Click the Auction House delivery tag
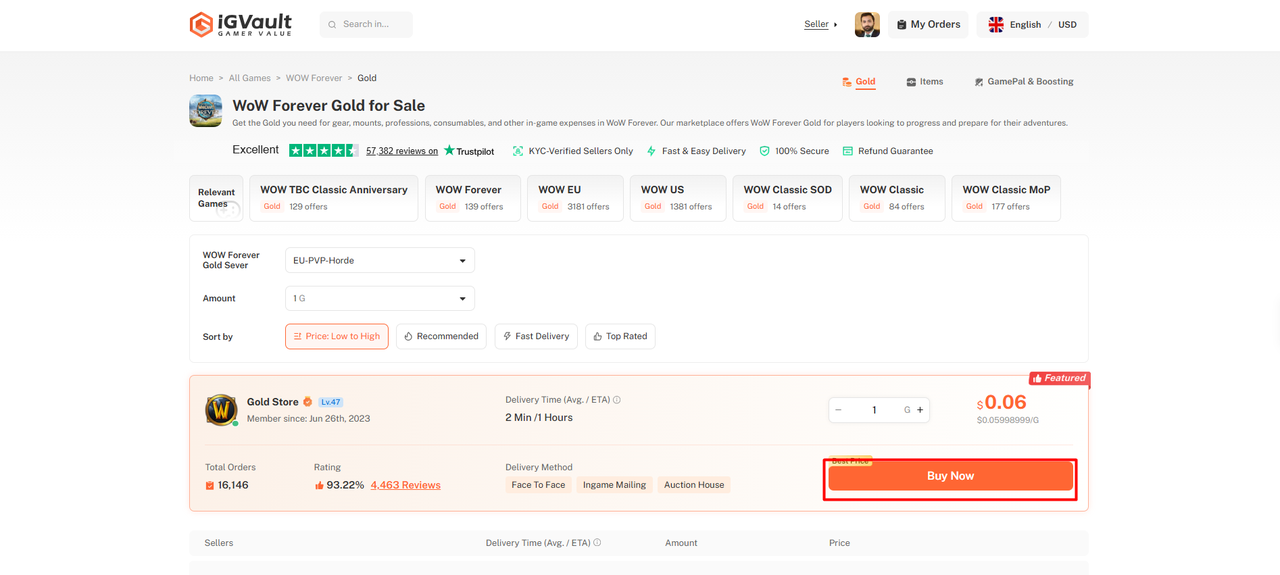The width and height of the screenshot is (1280, 575). 694,485
